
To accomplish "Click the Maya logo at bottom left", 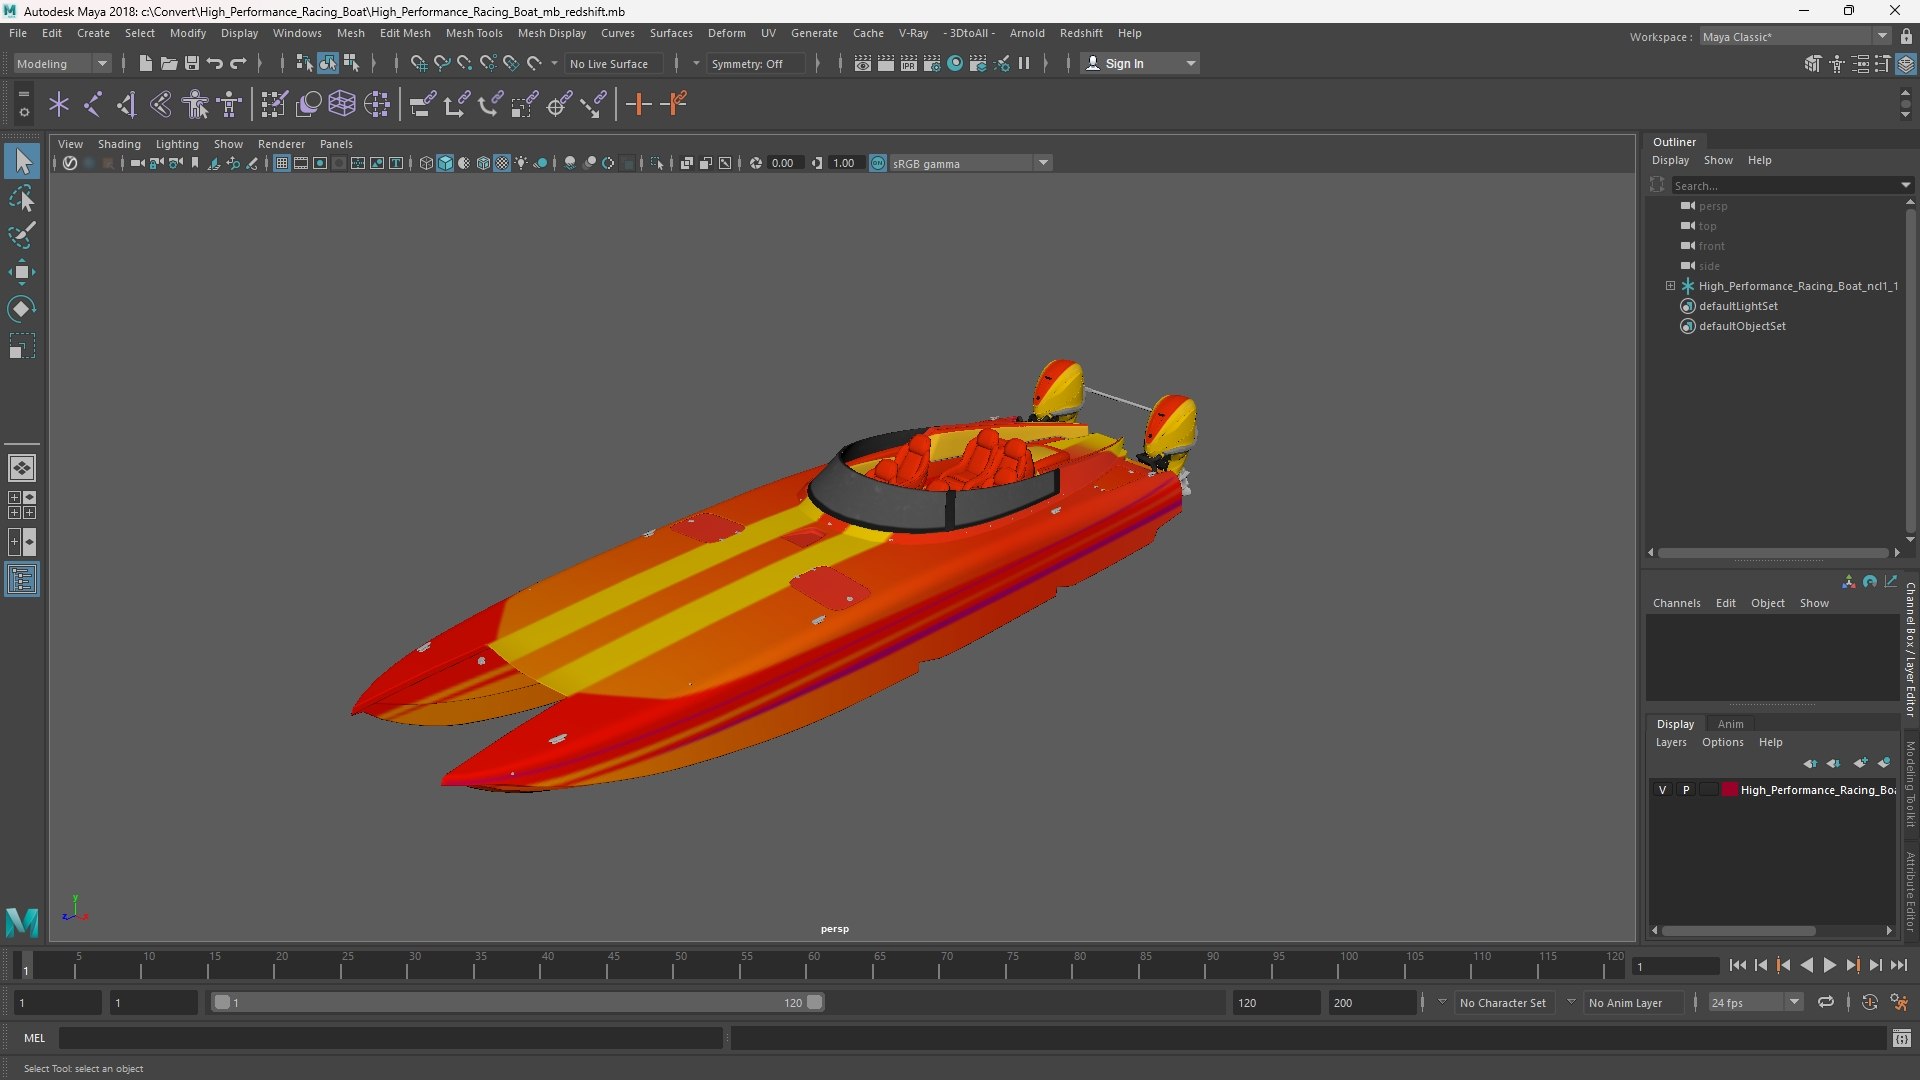I will click(22, 921).
